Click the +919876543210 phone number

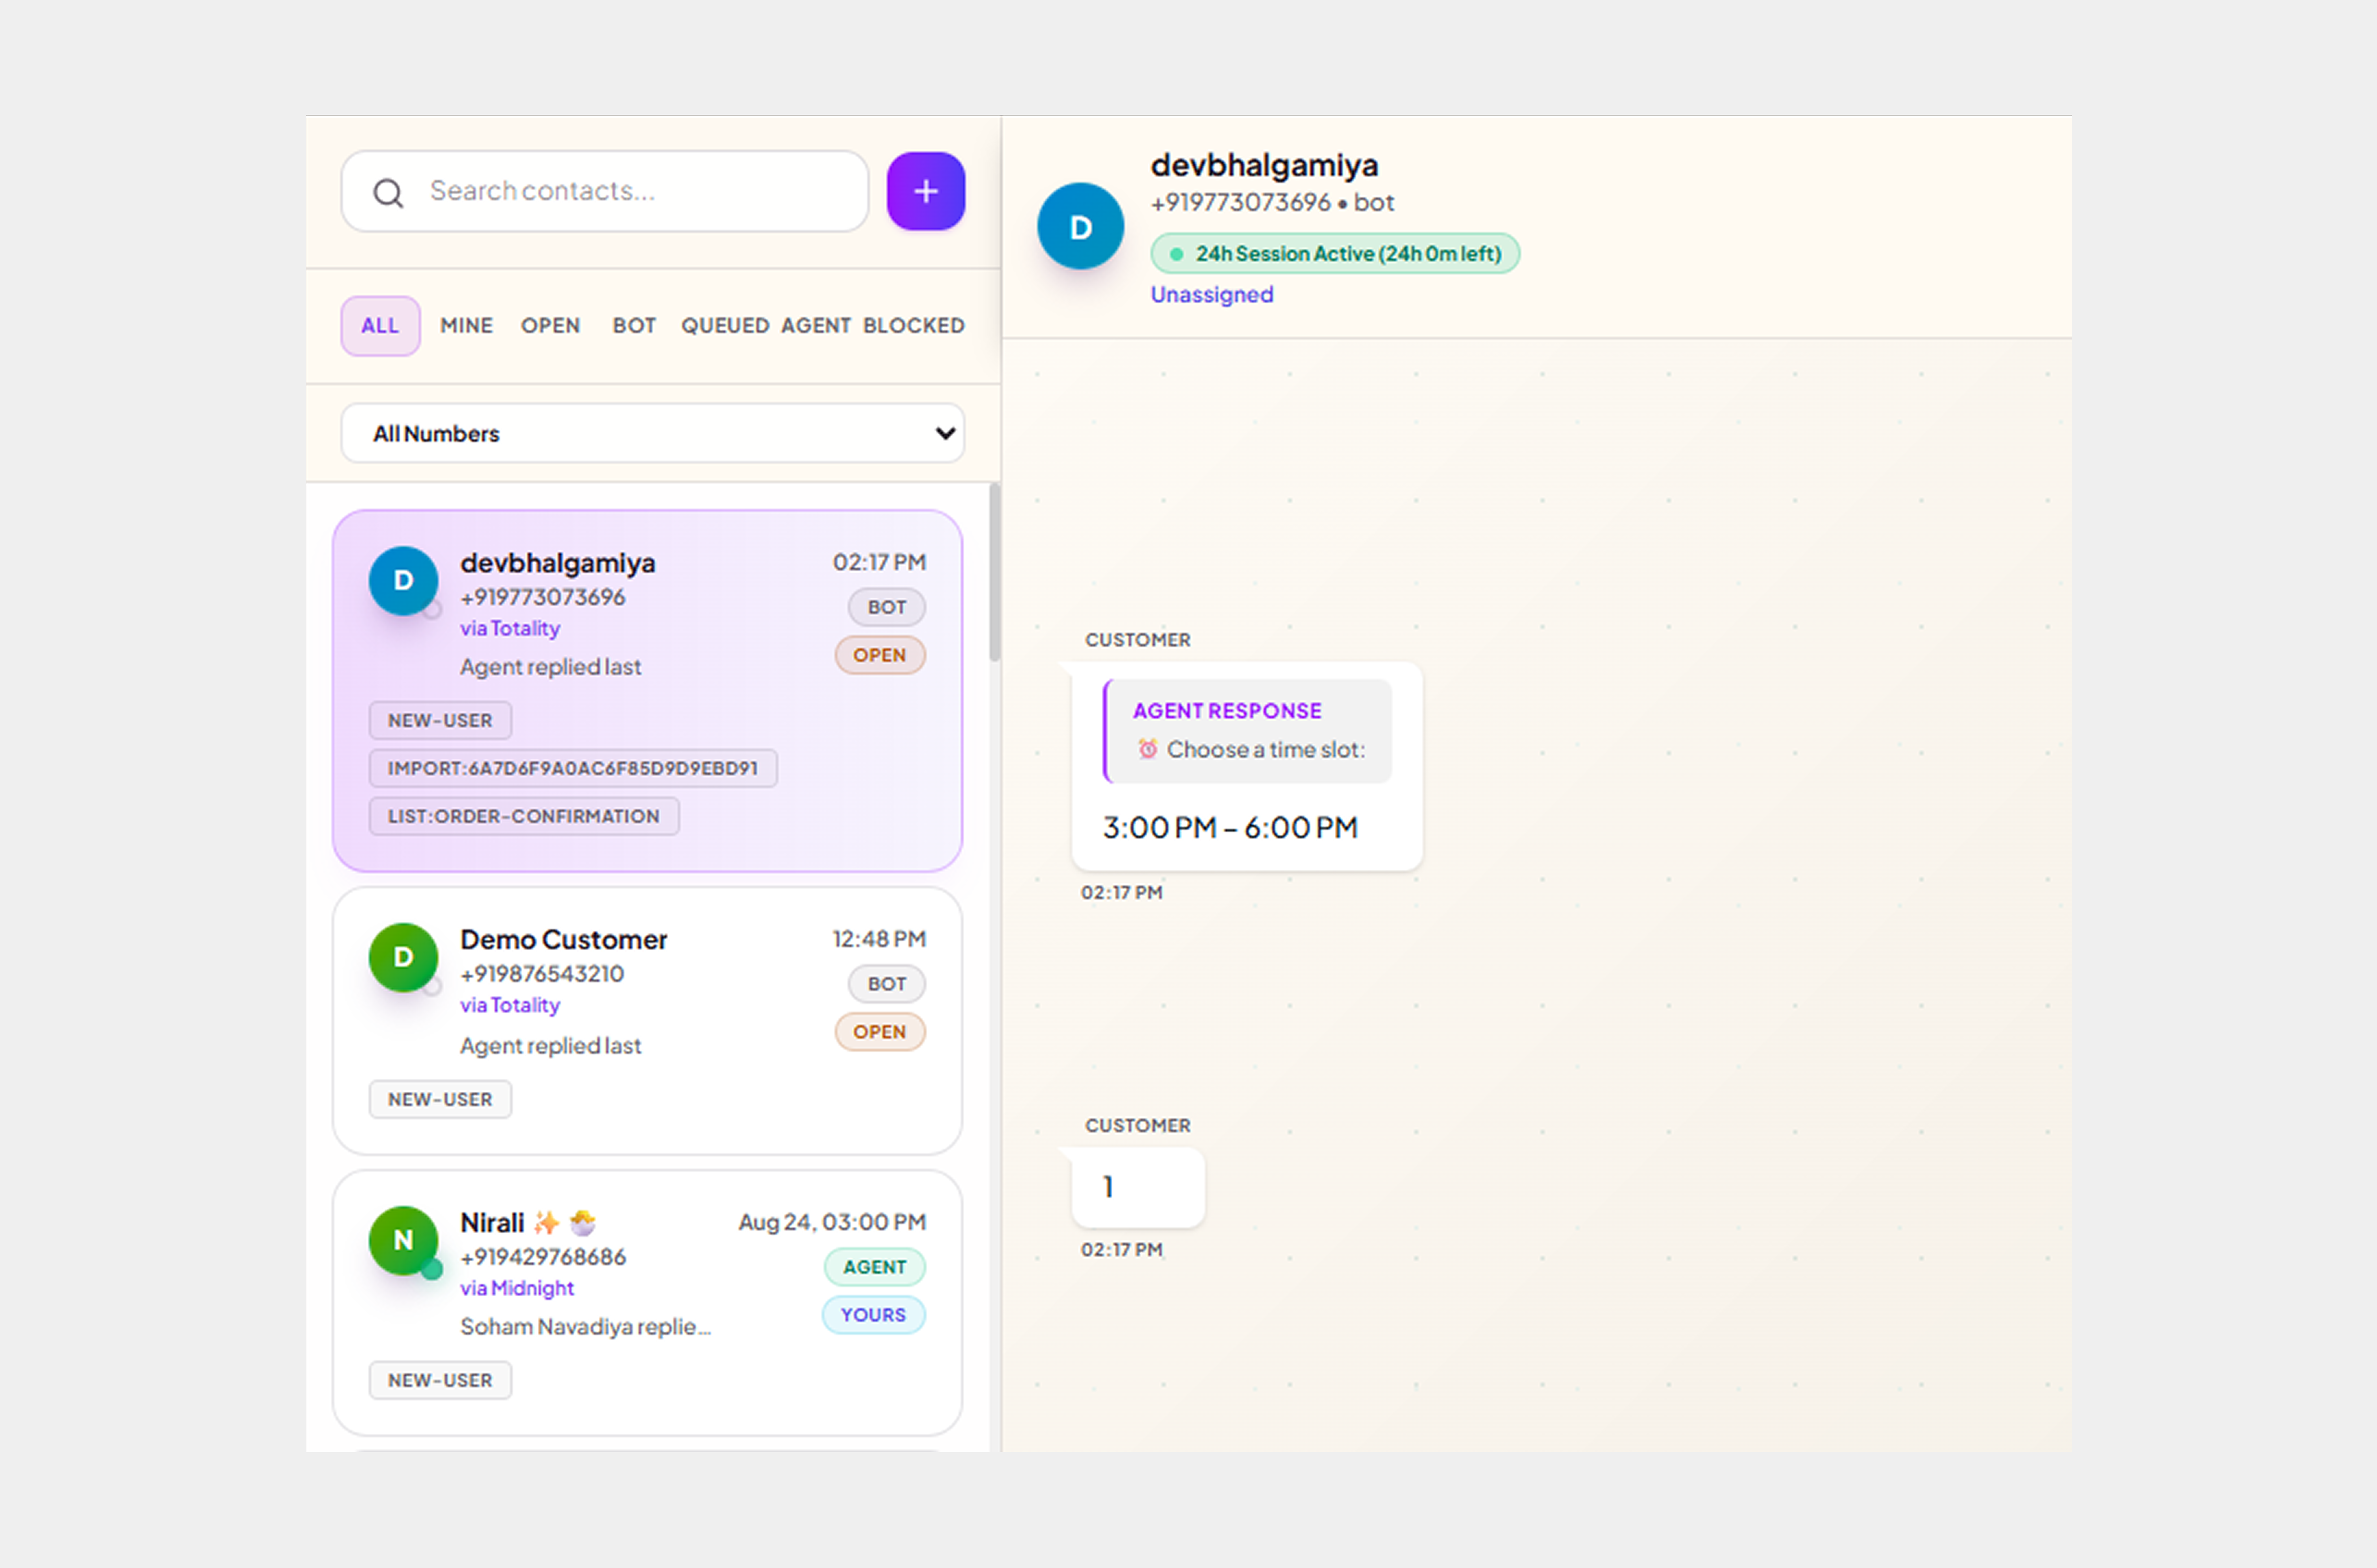[x=541, y=974]
